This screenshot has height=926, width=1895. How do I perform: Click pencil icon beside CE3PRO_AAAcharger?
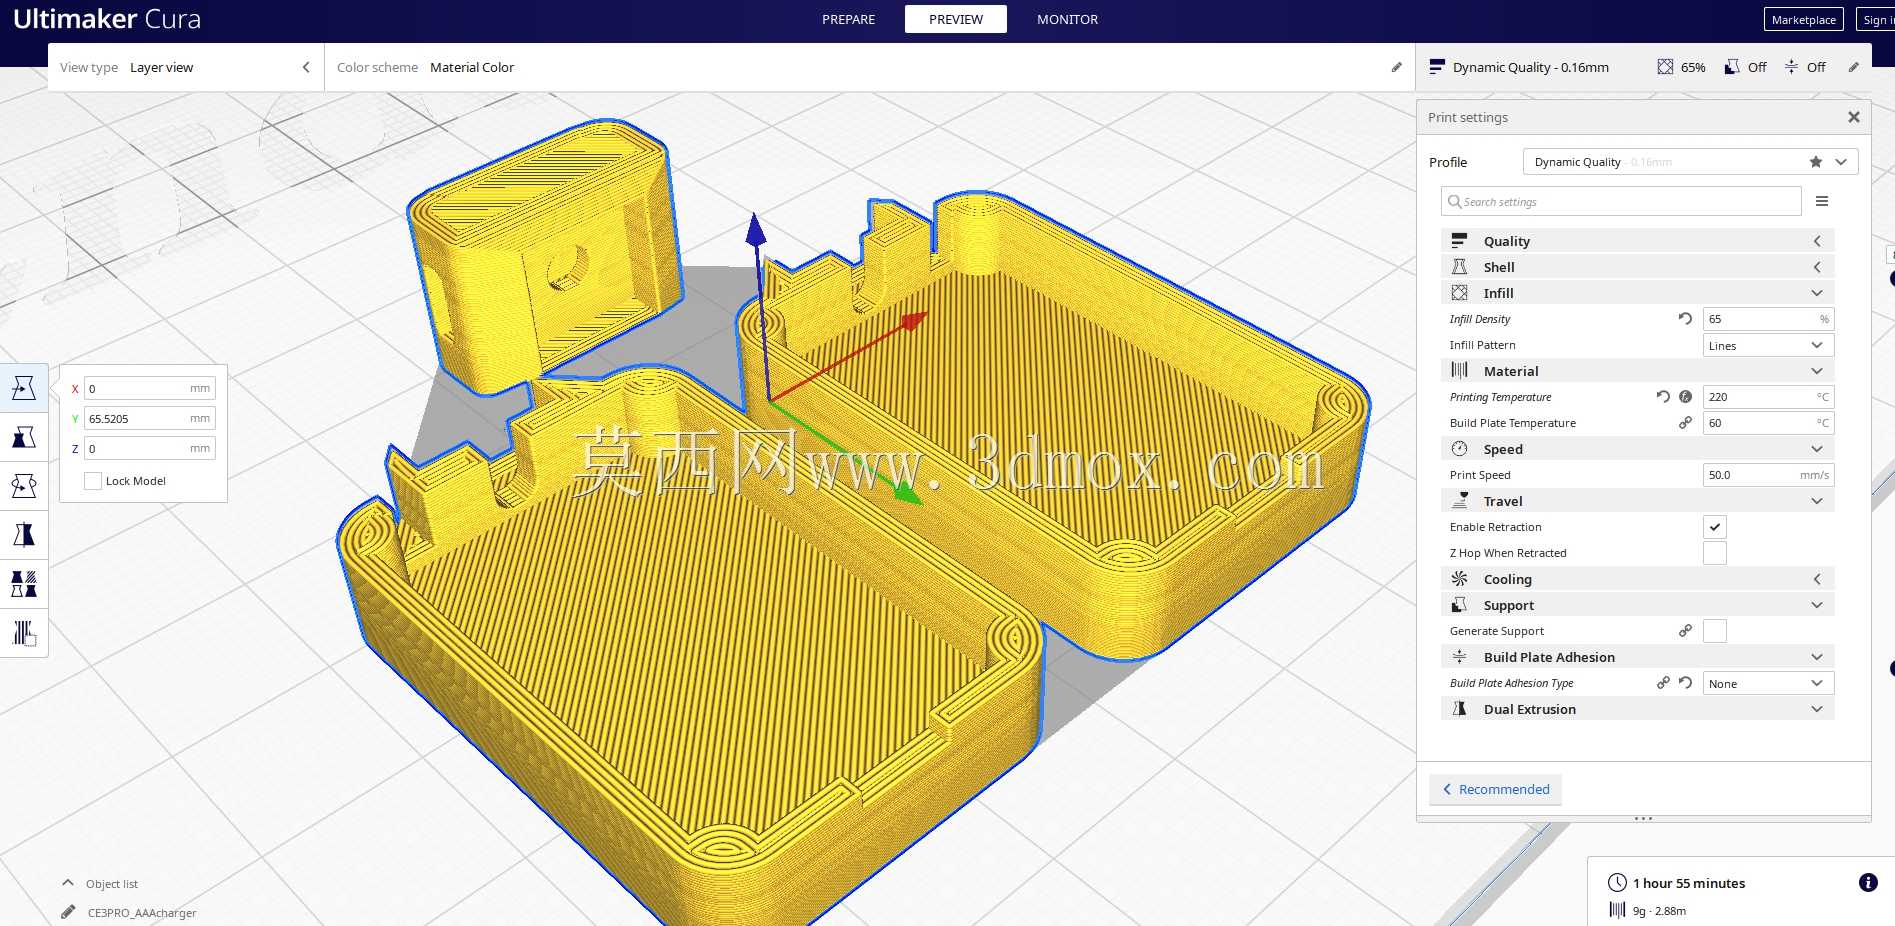point(68,912)
